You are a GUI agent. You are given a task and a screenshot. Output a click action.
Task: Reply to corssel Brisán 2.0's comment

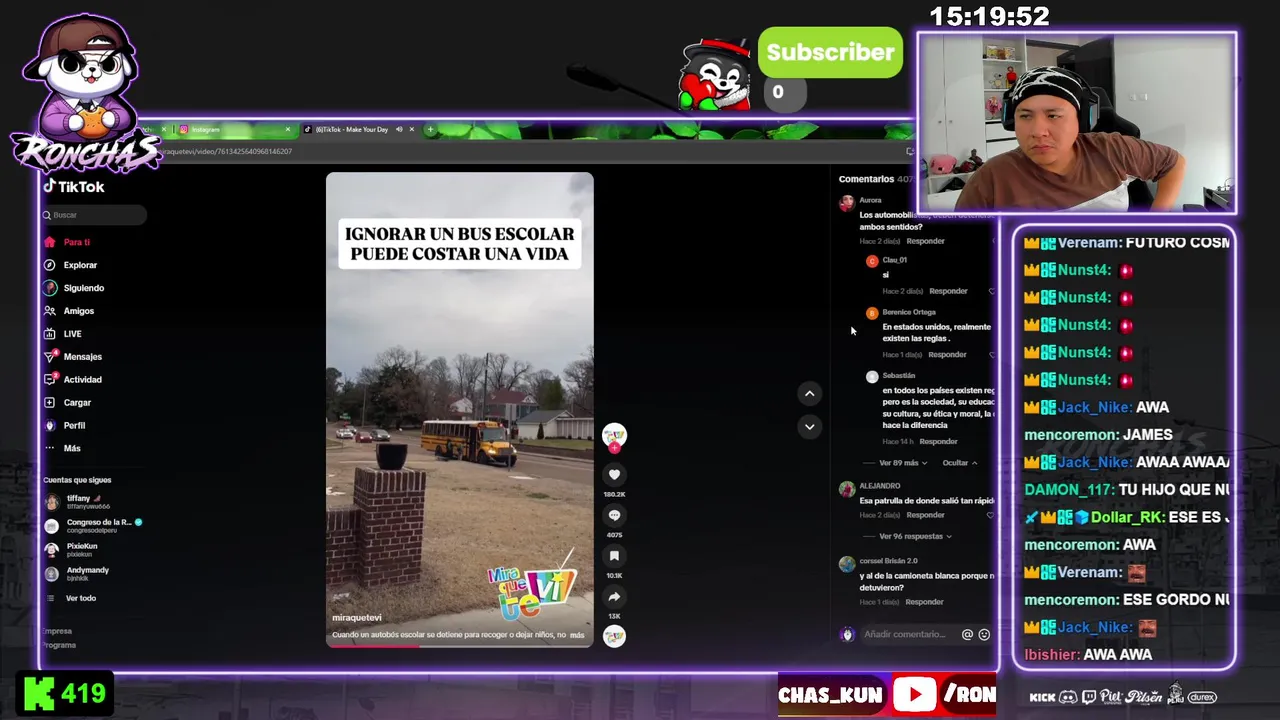coord(924,602)
